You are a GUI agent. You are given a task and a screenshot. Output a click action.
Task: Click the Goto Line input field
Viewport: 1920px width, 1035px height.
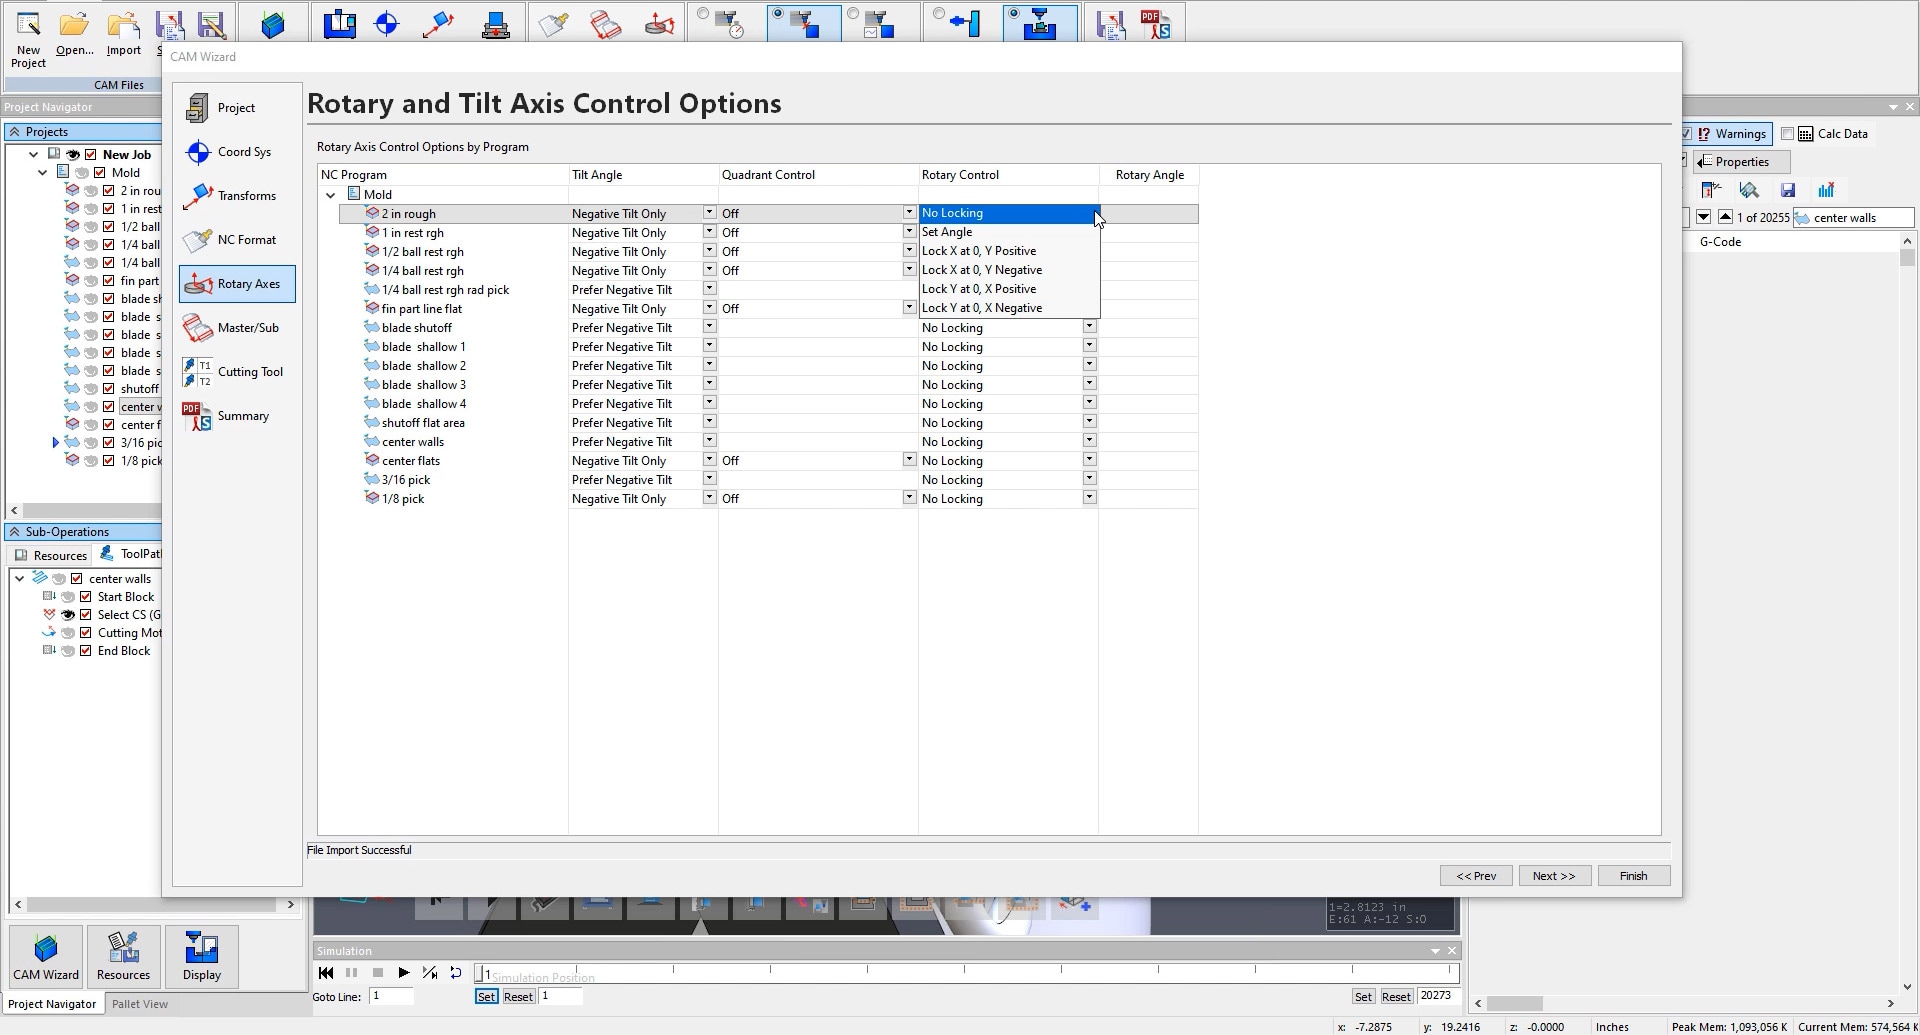391,996
